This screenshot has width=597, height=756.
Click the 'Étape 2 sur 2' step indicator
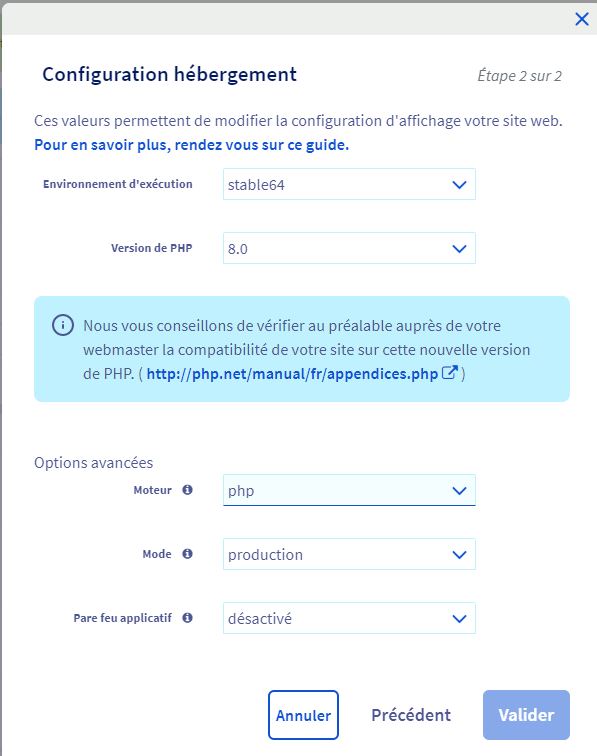click(519, 76)
